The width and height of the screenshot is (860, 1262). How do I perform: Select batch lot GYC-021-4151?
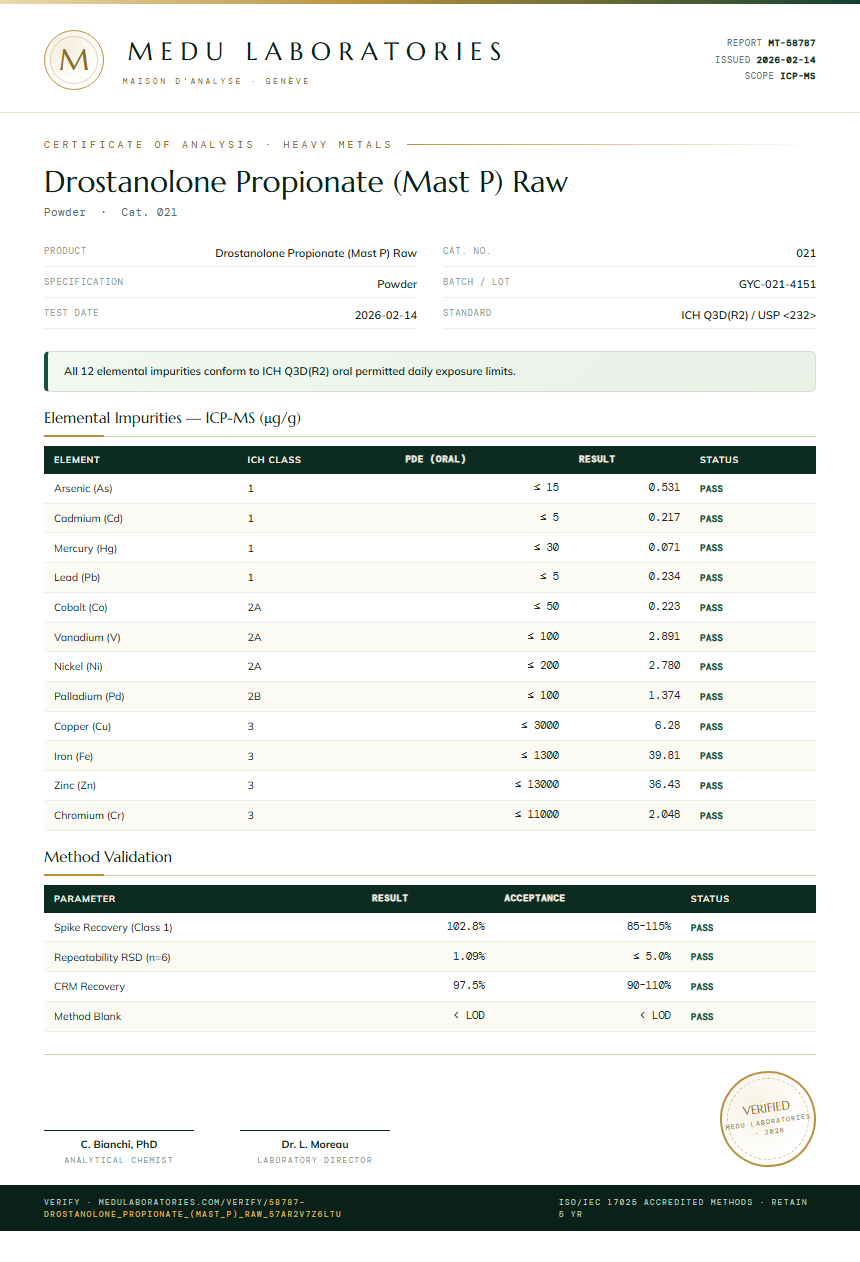click(777, 284)
